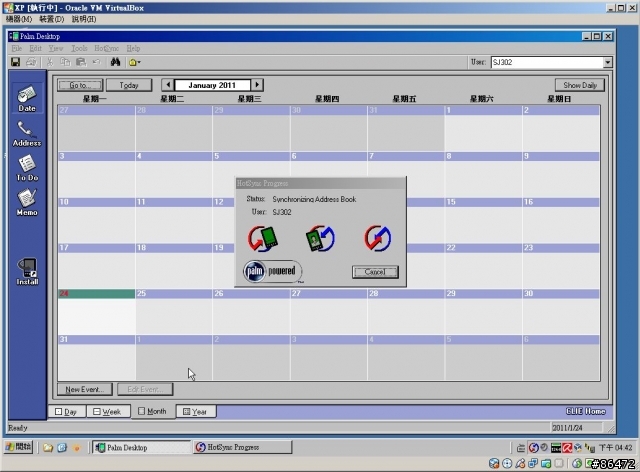Open the HotSync menu
Screen dimensions: 640x472
(x=107, y=49)
